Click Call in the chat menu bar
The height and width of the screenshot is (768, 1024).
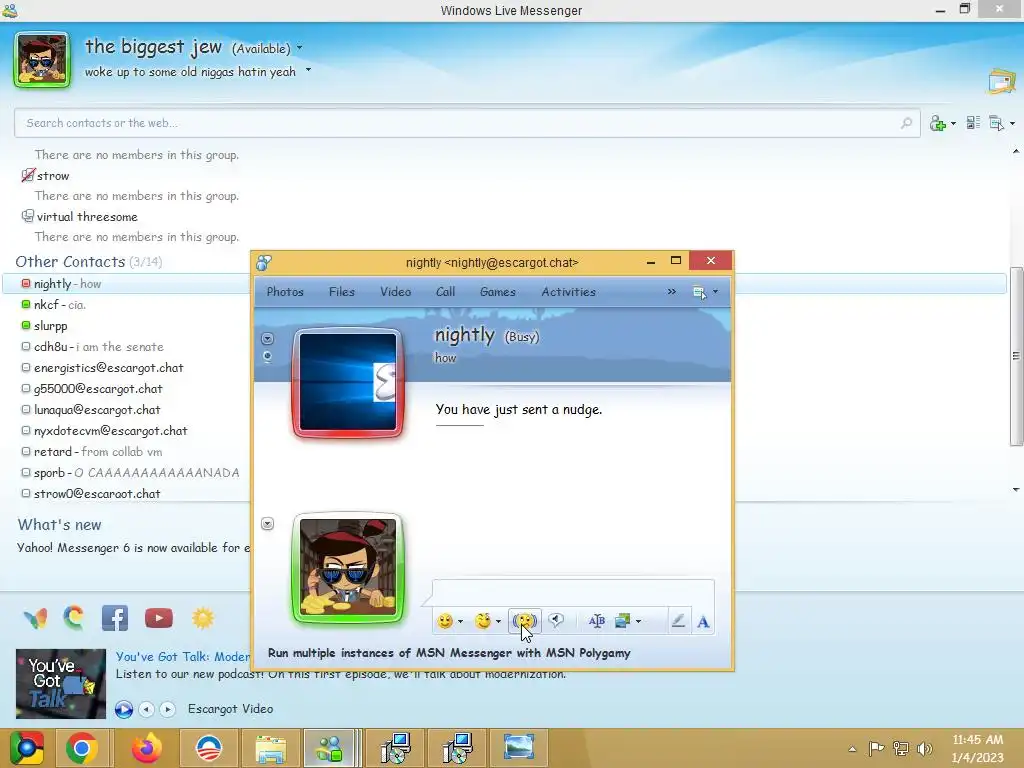click(x=445, y=292)
